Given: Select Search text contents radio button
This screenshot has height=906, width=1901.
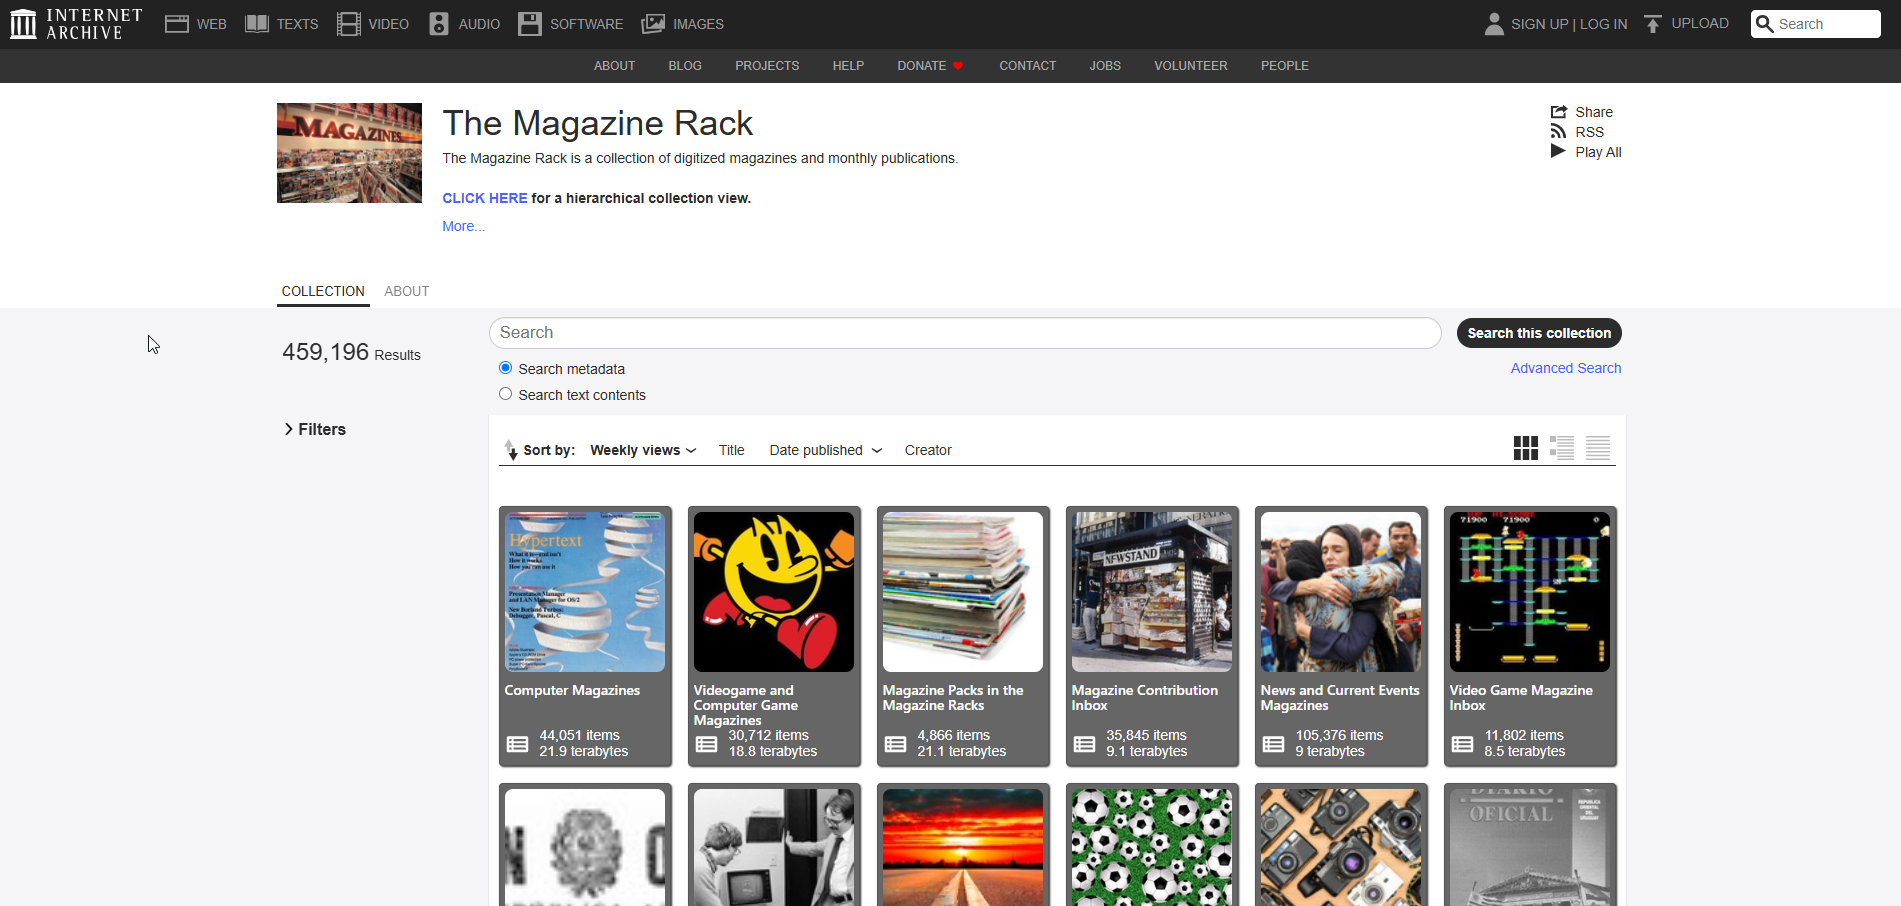Looking at the screenshot, I should pyautogui.click(x=506, y=394).
